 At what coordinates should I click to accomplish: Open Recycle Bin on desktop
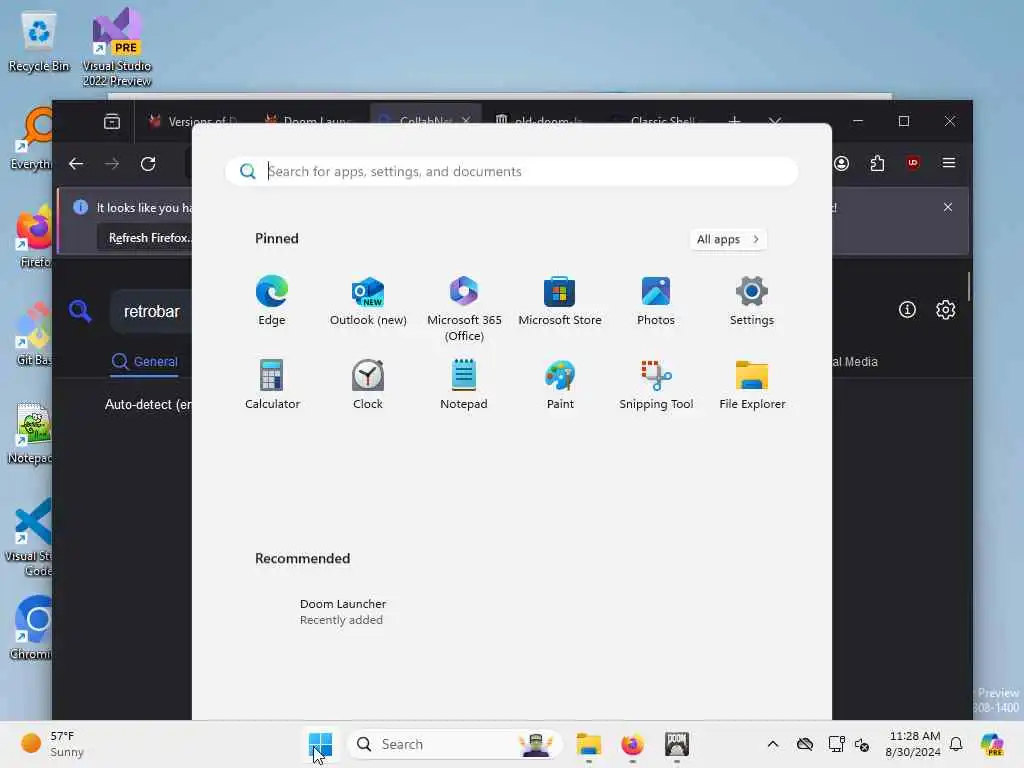(39, 42)
